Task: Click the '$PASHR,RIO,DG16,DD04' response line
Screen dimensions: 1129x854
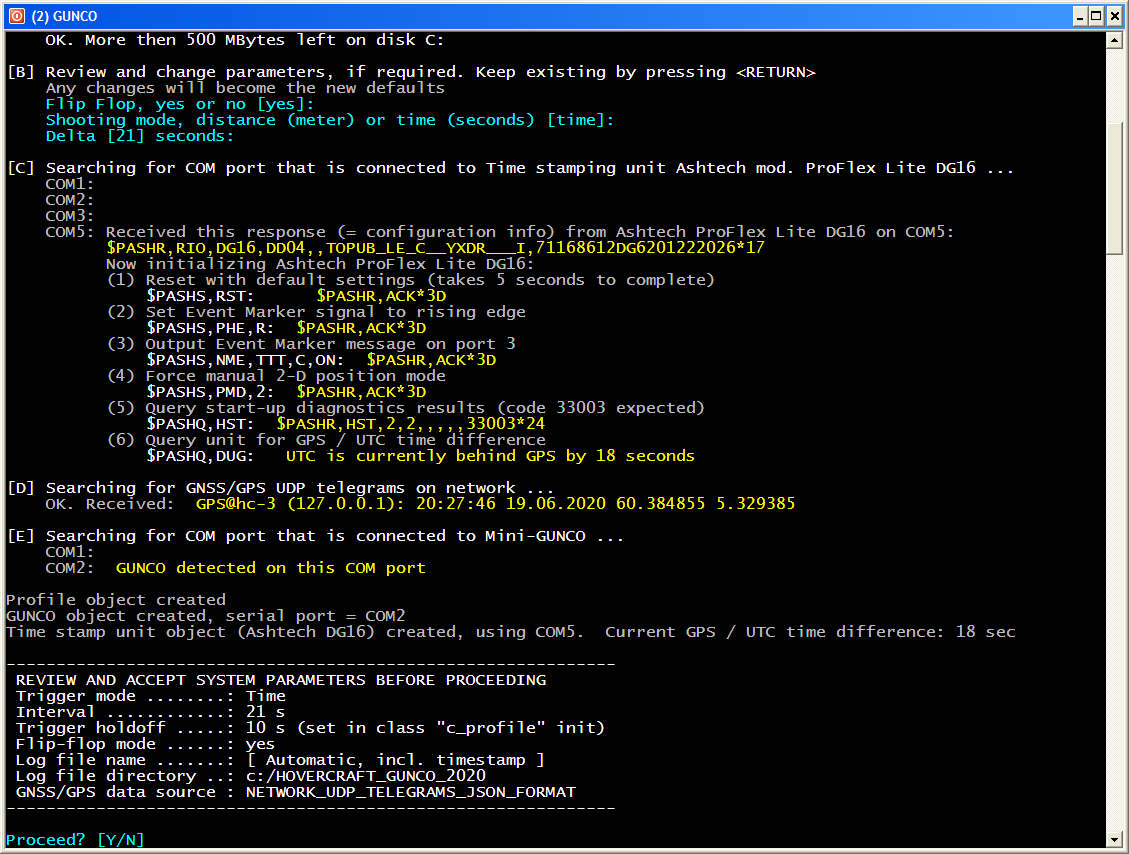Action: coord(436,248)
